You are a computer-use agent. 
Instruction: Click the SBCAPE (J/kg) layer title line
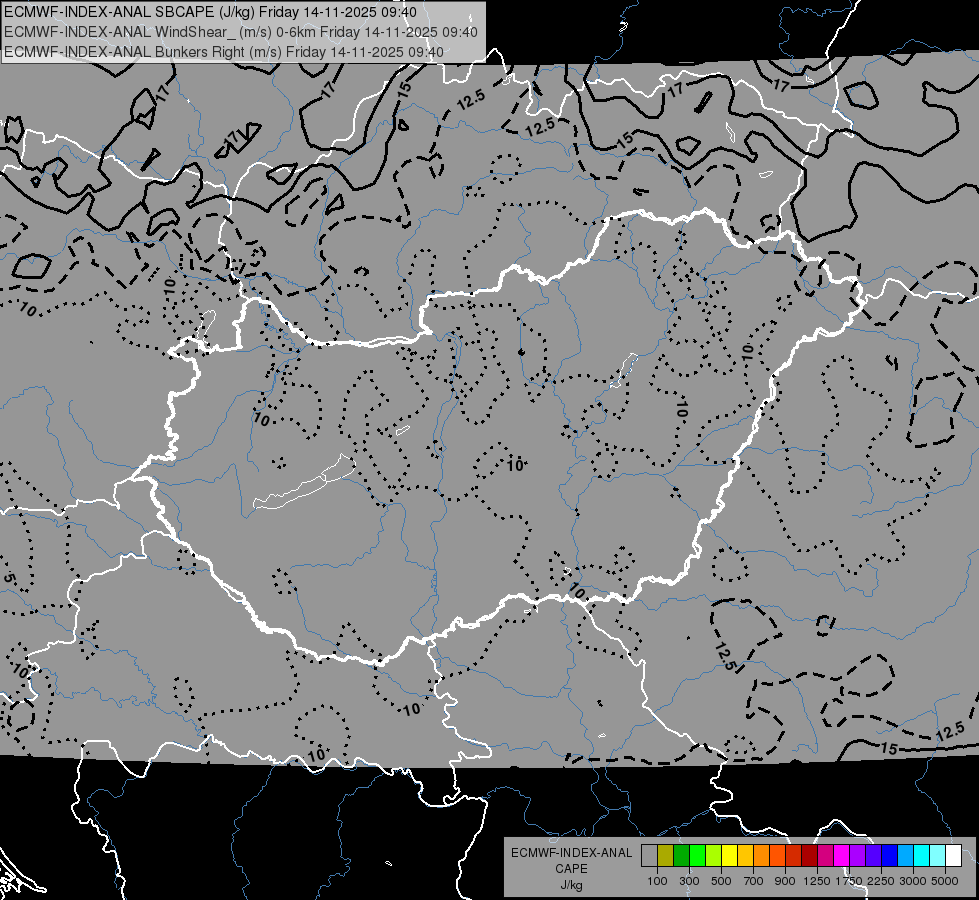tap(210, 12)
